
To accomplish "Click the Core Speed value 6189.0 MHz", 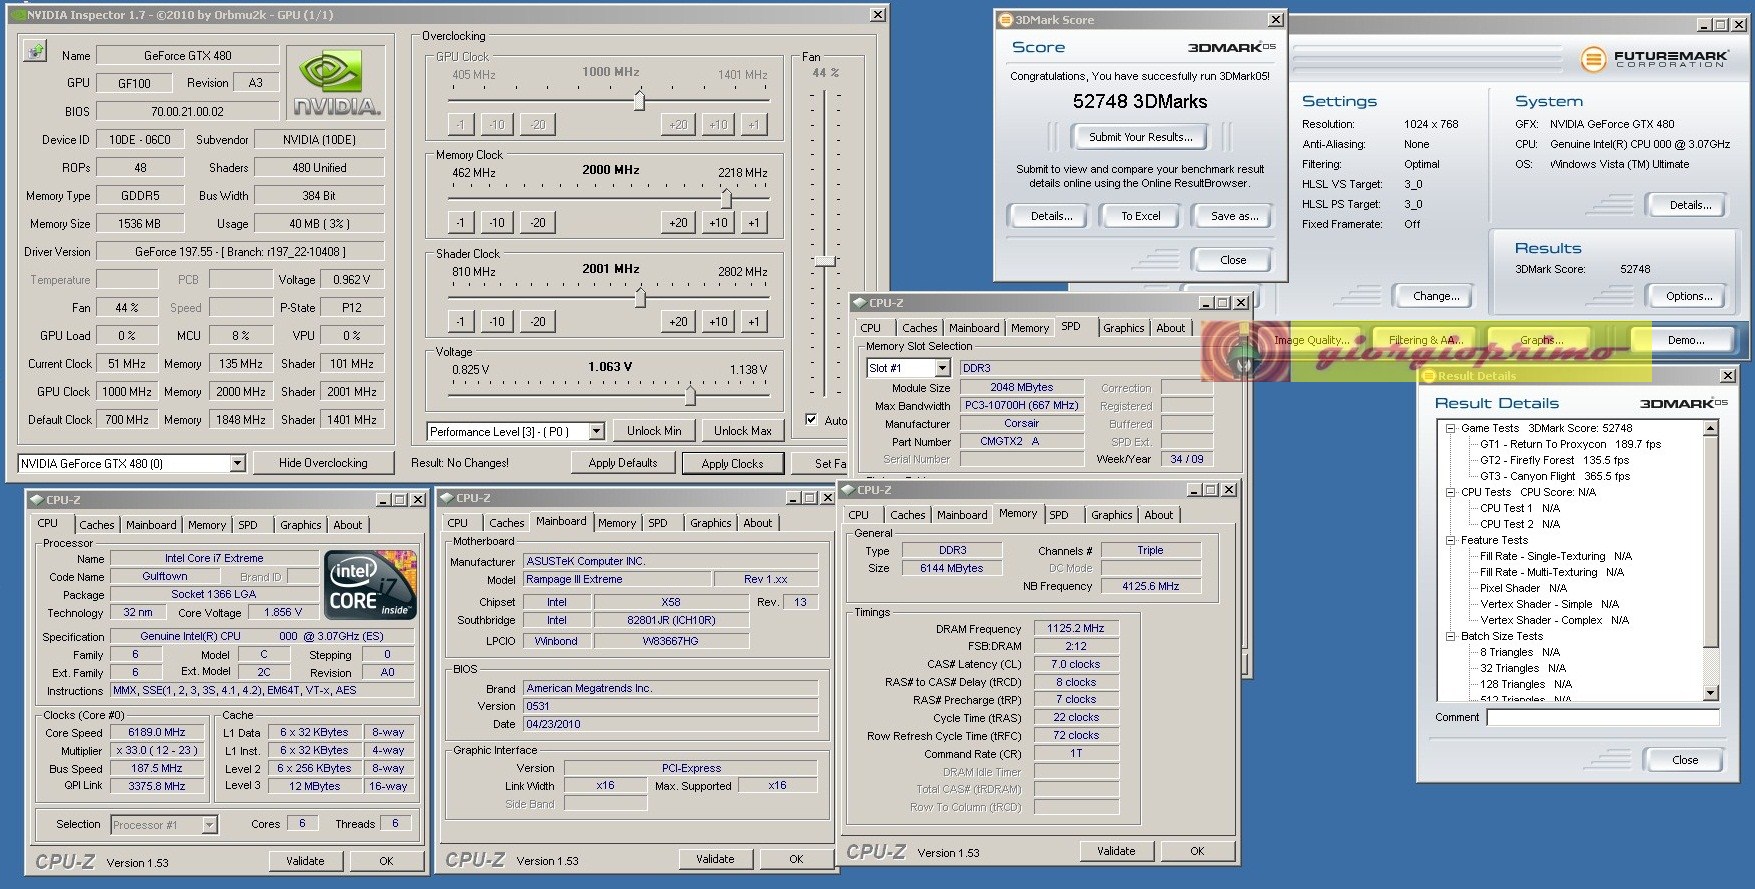I will [x=157, y=733].
